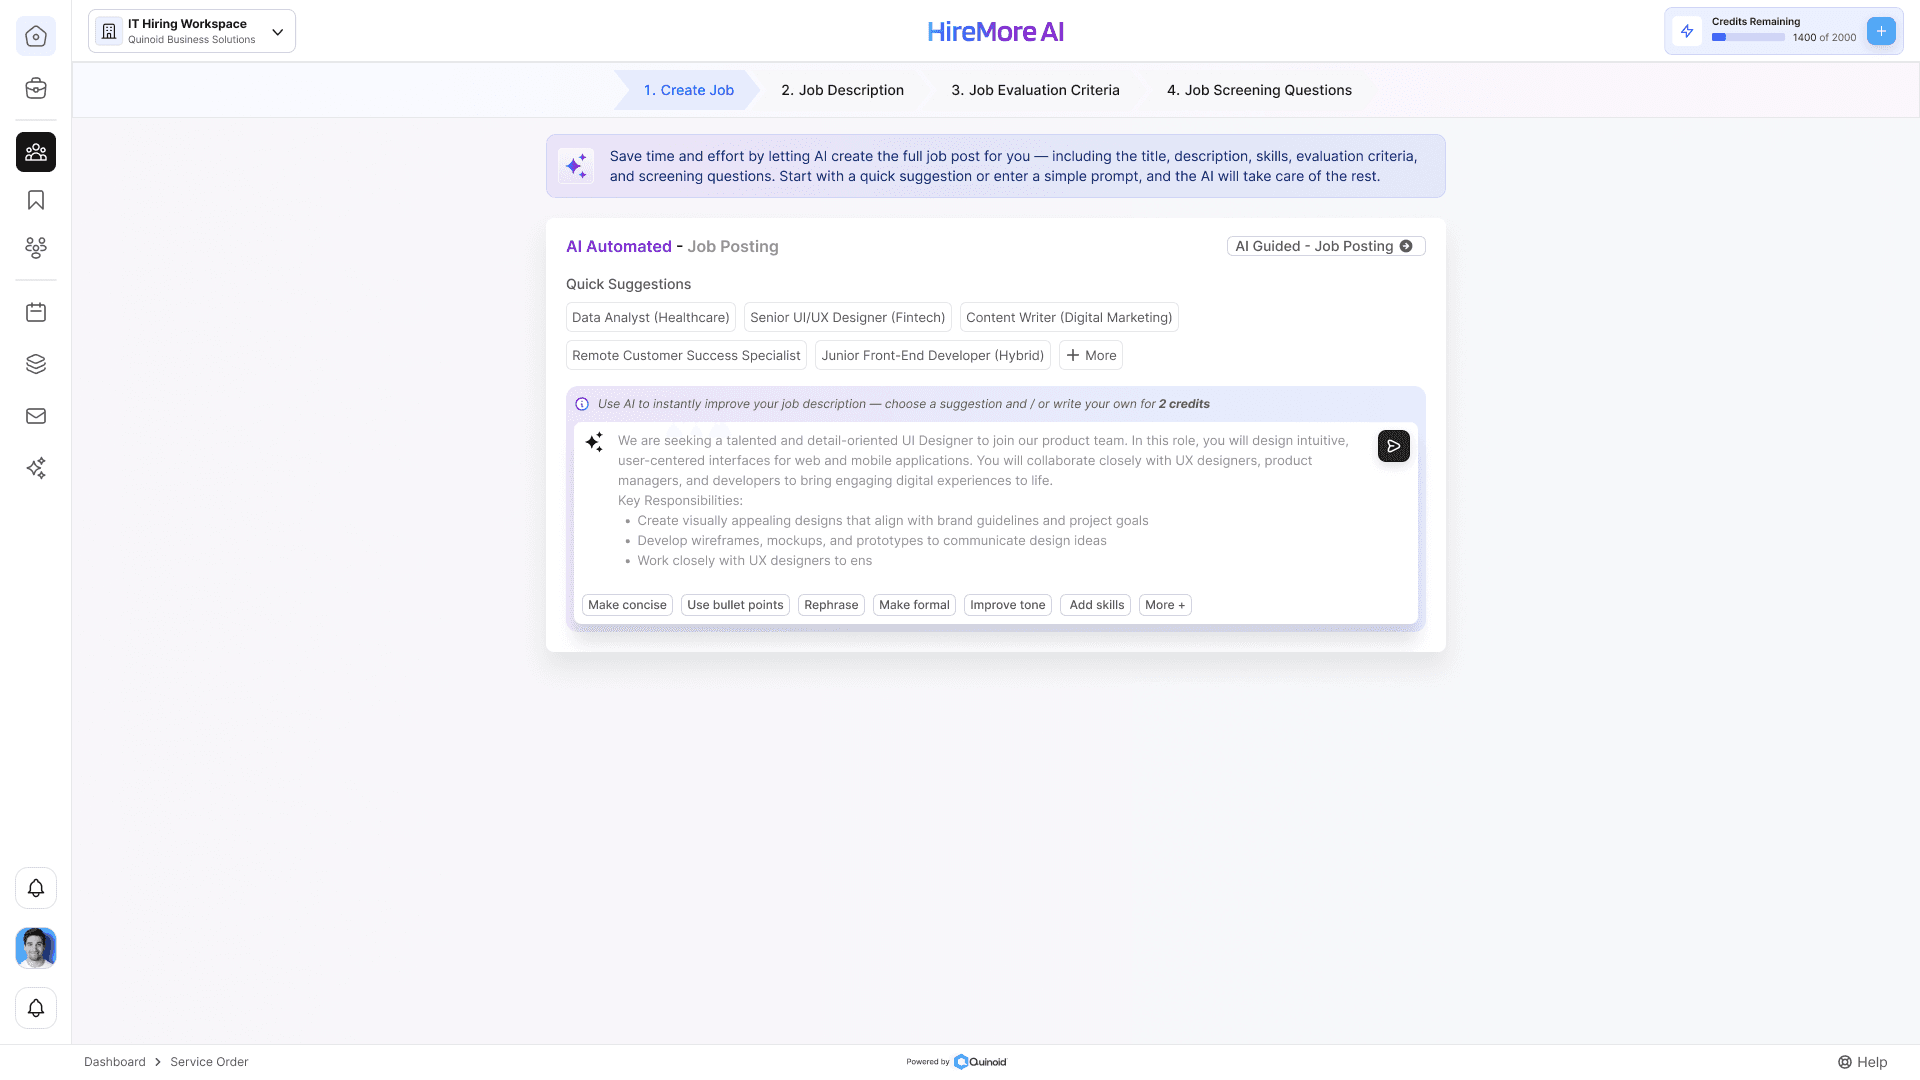Expand the IT Hiring Workspace dropdown
This screenshot has width=1920, height=1080.
[278, 32]
